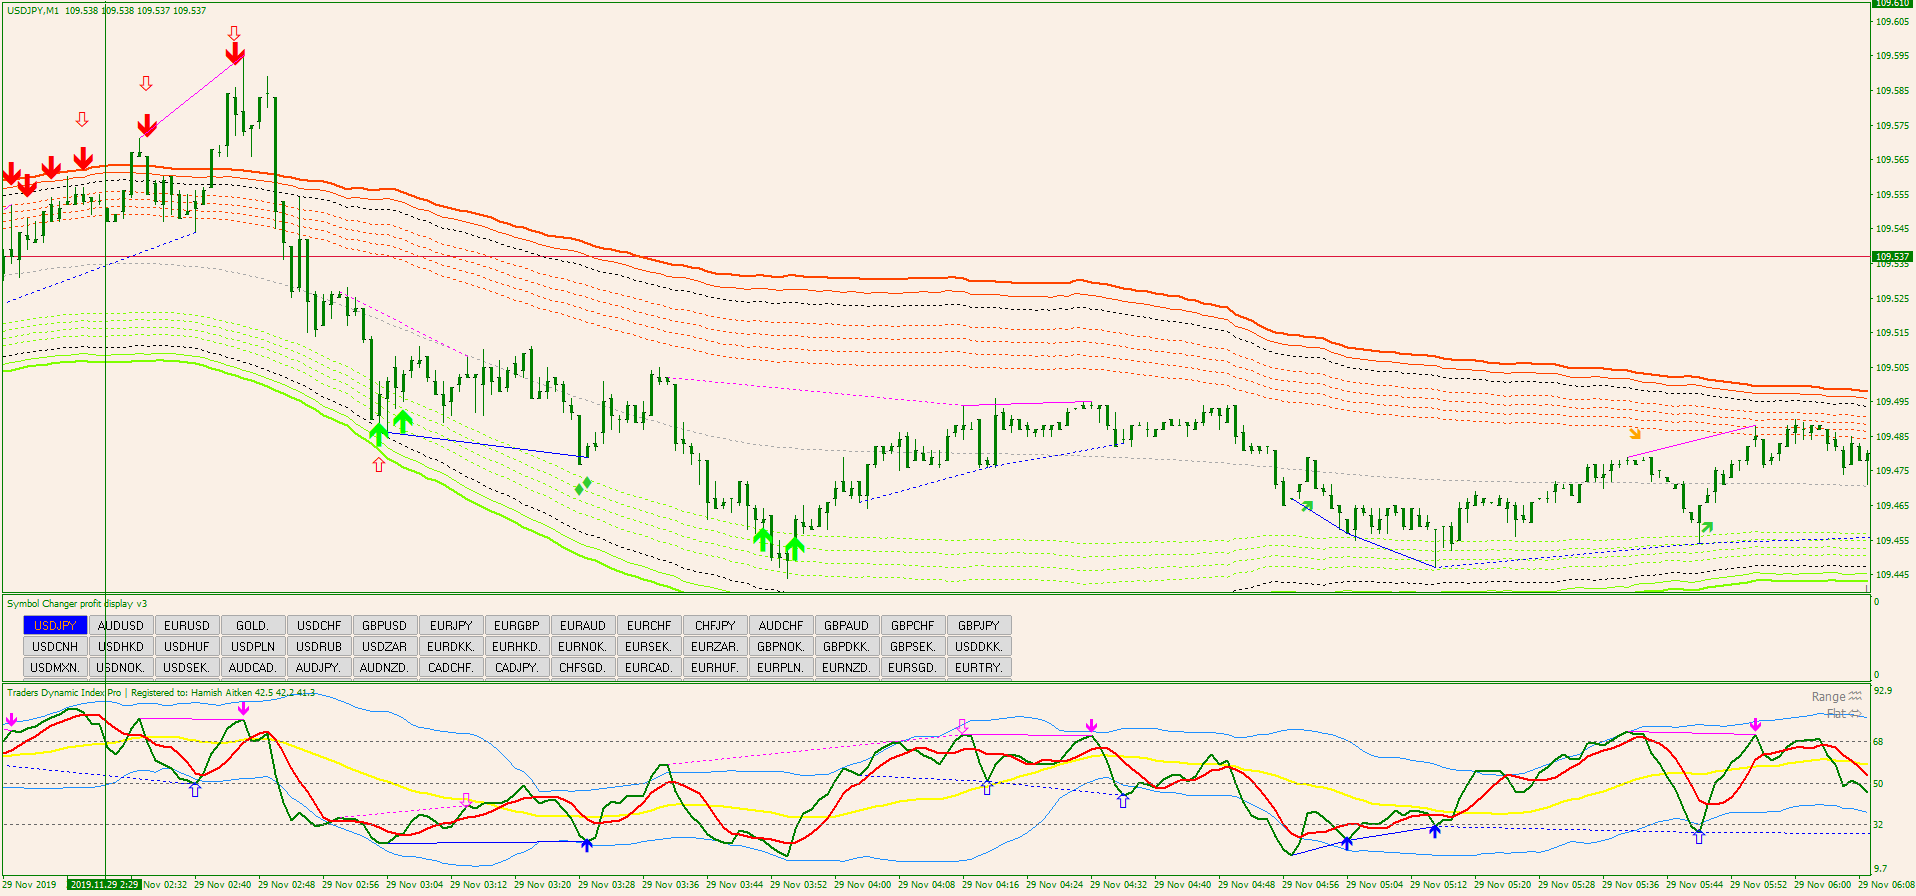Switch to USDHKD symbol

[x=121, y=646]
